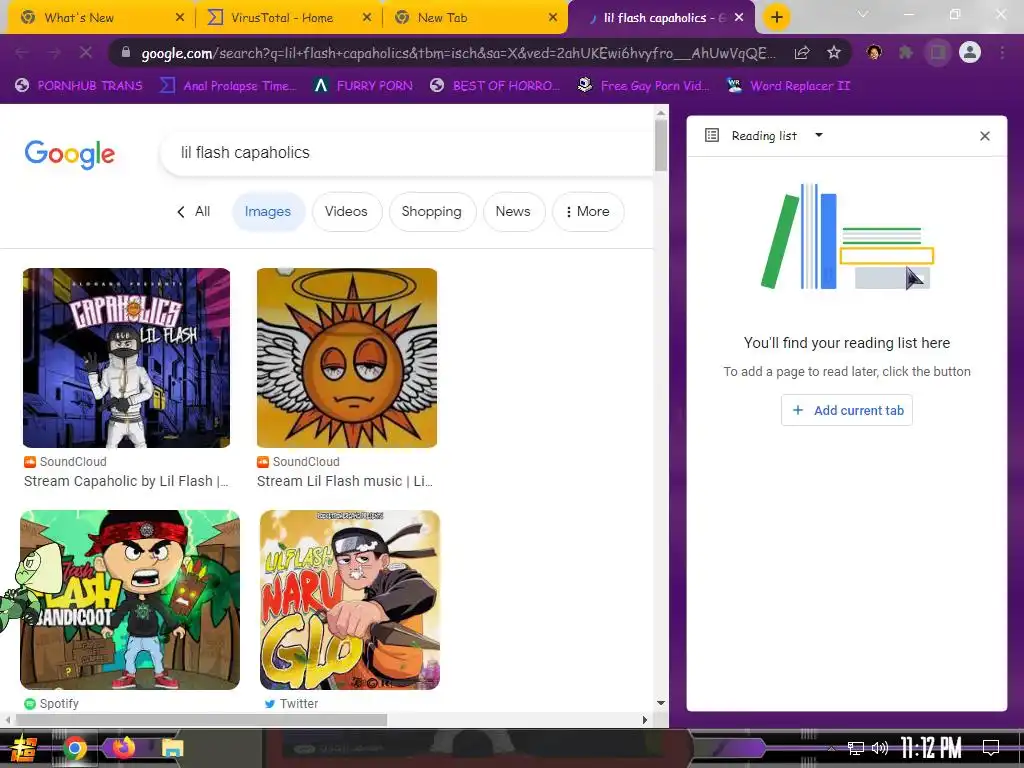Open the Chrome three-dot menu
Image resolution: width=1024 pixels, height=768 pixels.
pos(1002,53)
